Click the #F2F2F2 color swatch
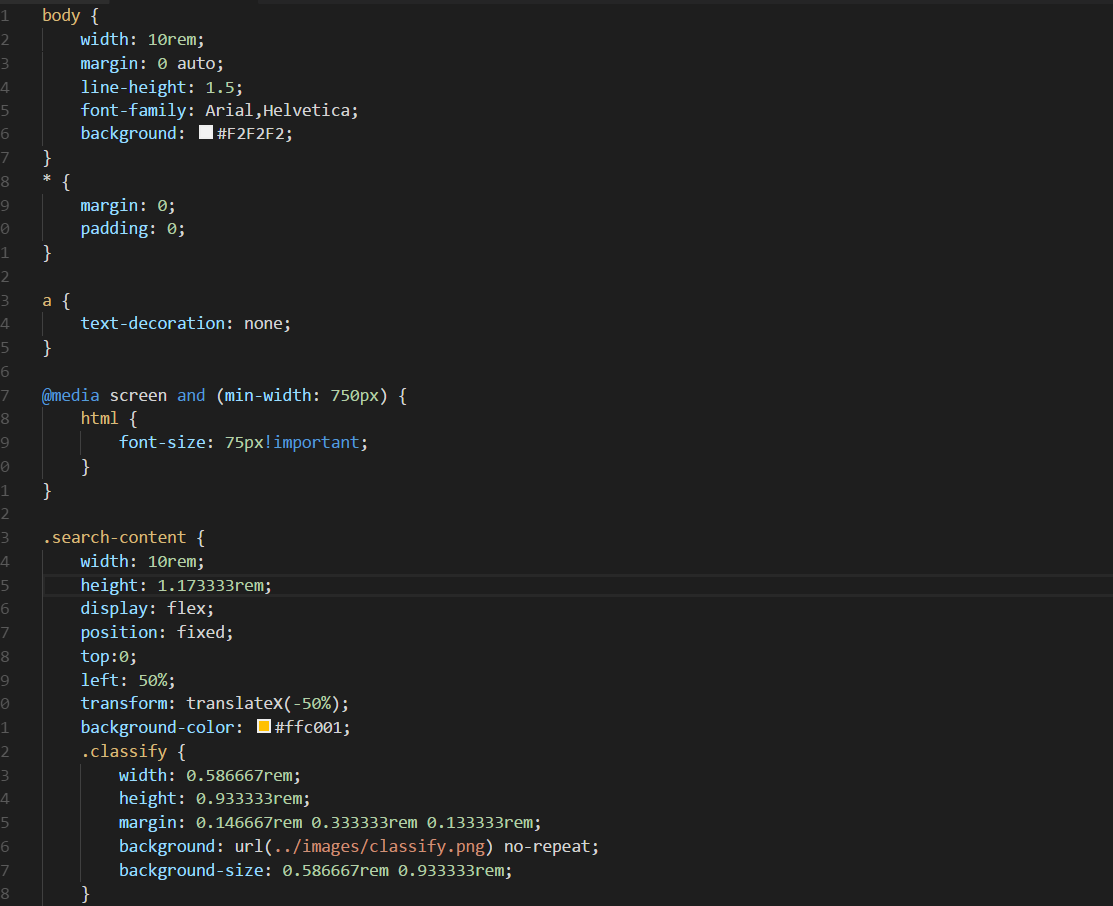This screenshot has height=906, width=1113. (x=206, y=132)
